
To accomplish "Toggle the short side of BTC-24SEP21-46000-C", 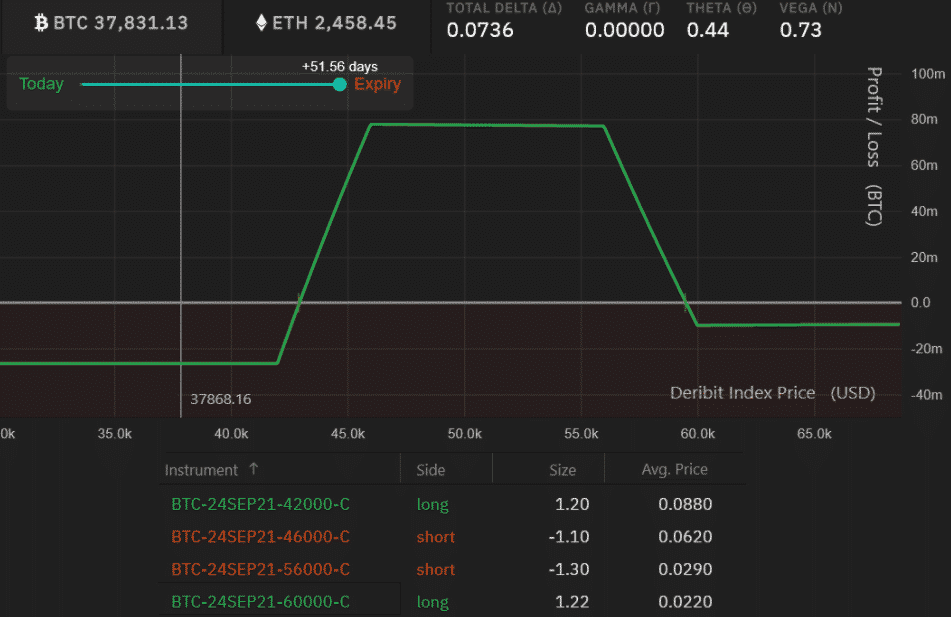I will pos(435,537).
